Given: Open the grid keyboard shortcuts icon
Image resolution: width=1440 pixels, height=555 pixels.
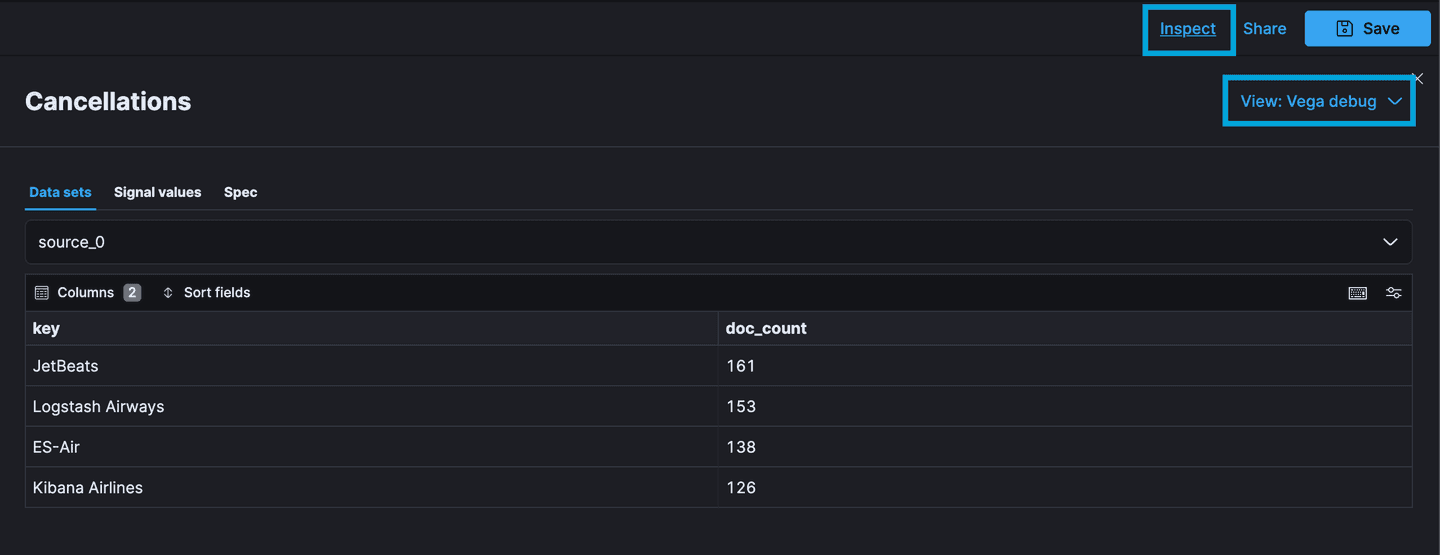Looking at the screenshot, I should 1357,293.
